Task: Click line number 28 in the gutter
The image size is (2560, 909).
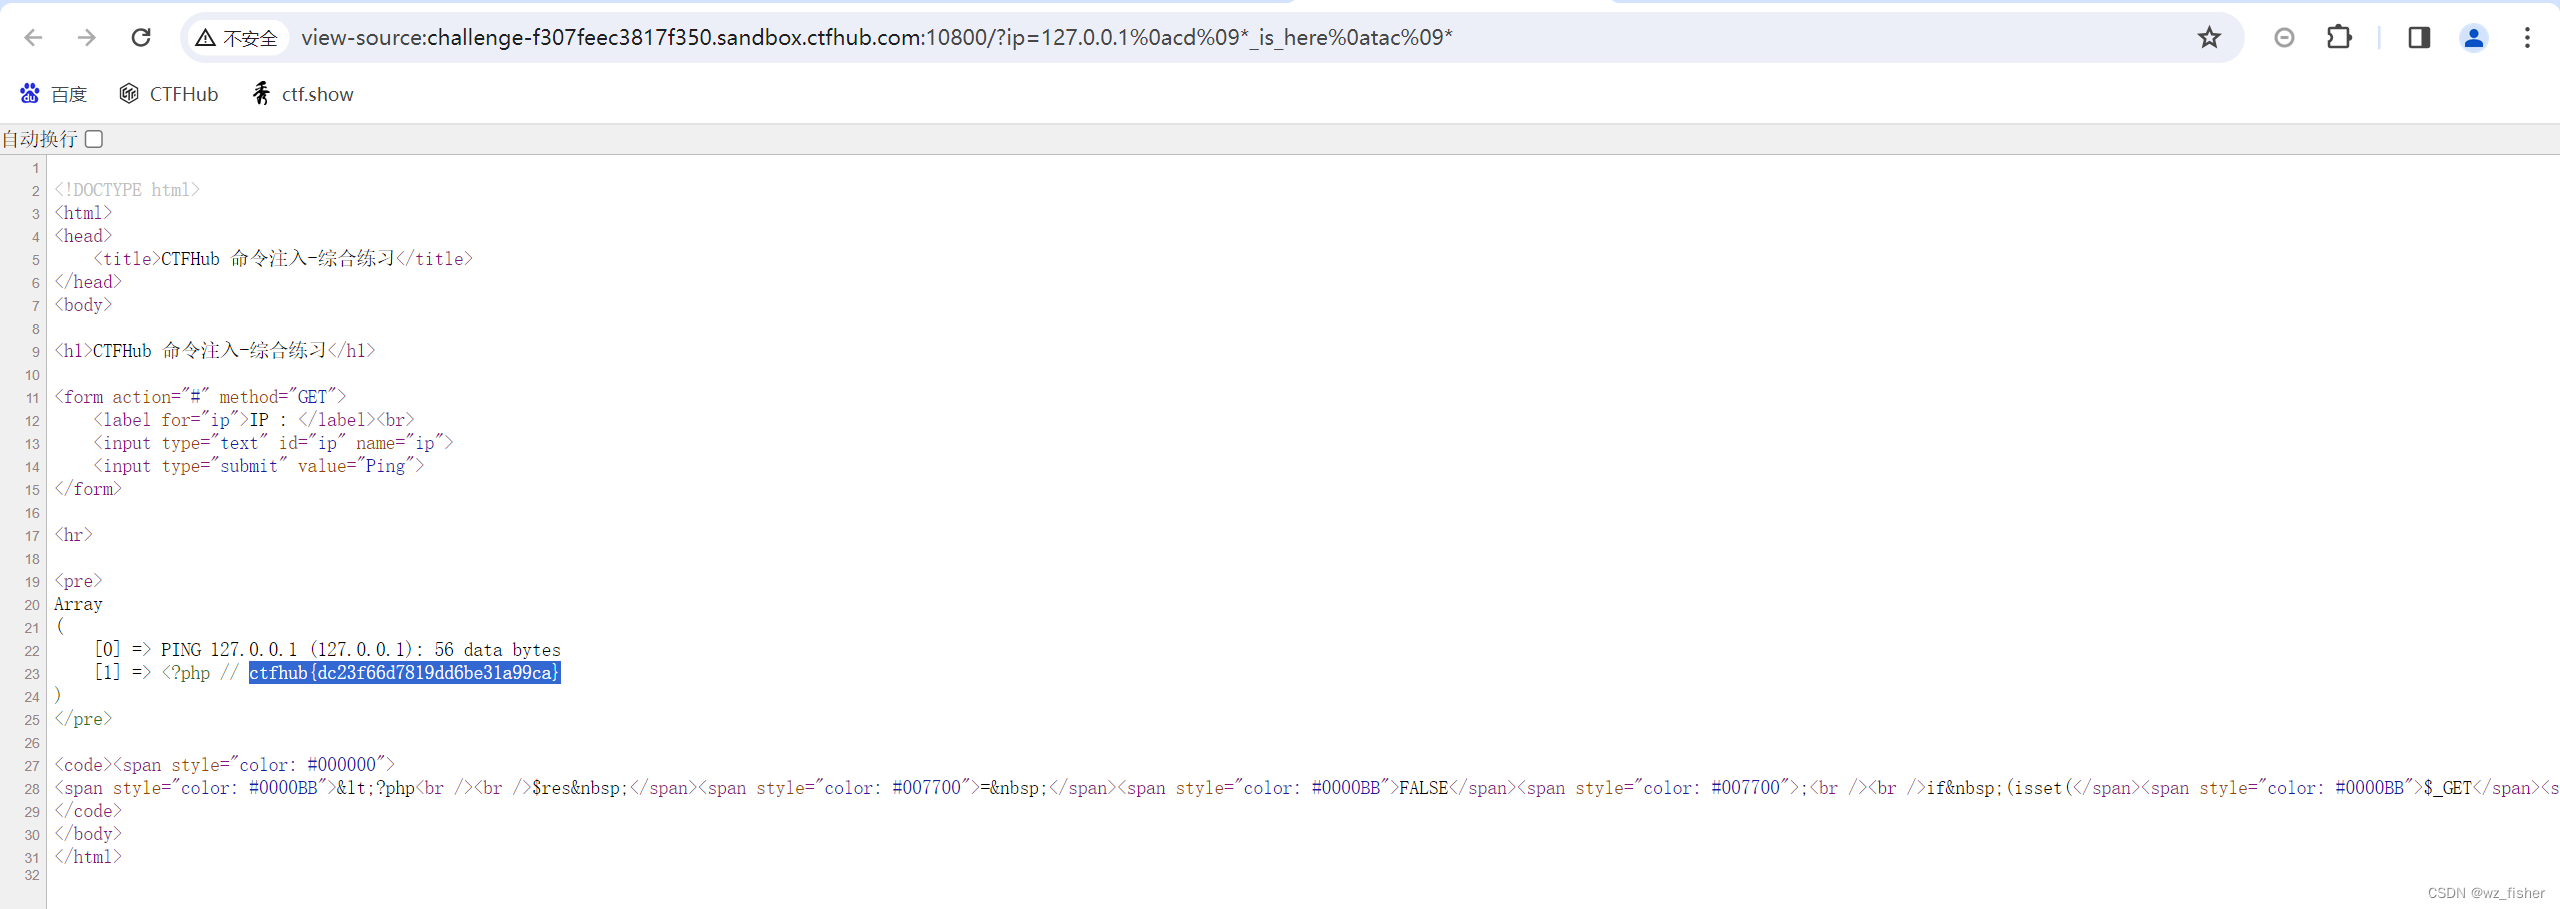Action: coord(32,789)
